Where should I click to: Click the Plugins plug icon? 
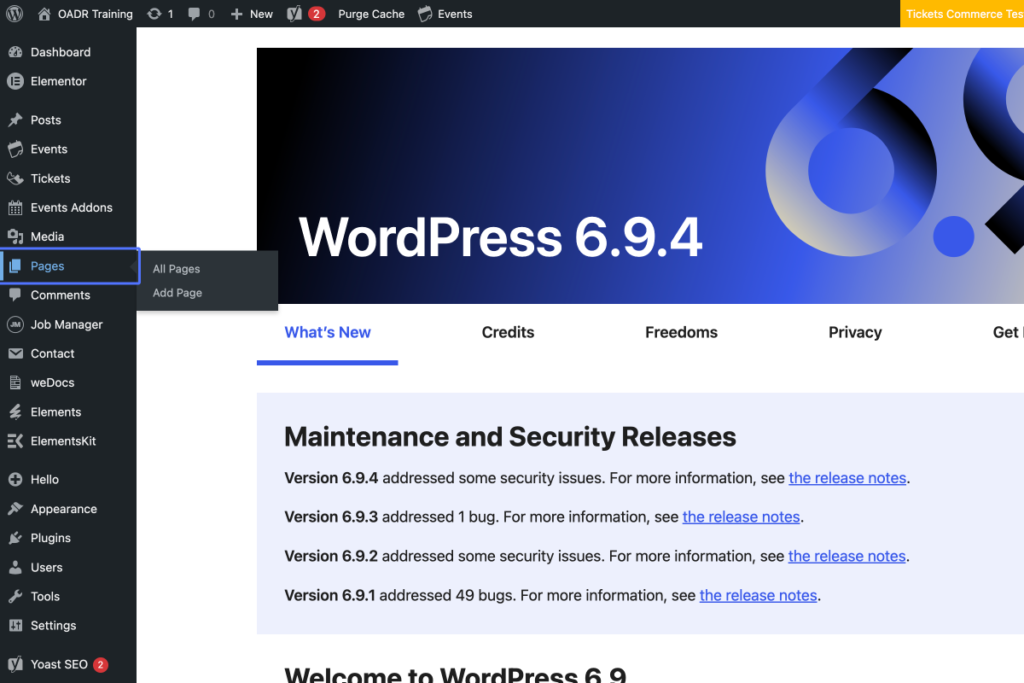16,538
